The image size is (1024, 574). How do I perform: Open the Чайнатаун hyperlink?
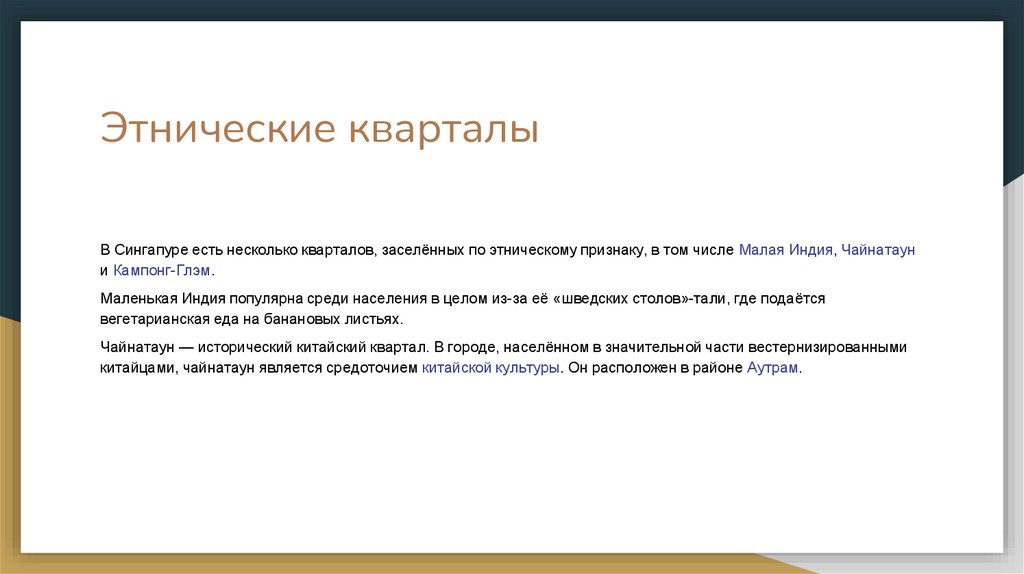(878, 250)
